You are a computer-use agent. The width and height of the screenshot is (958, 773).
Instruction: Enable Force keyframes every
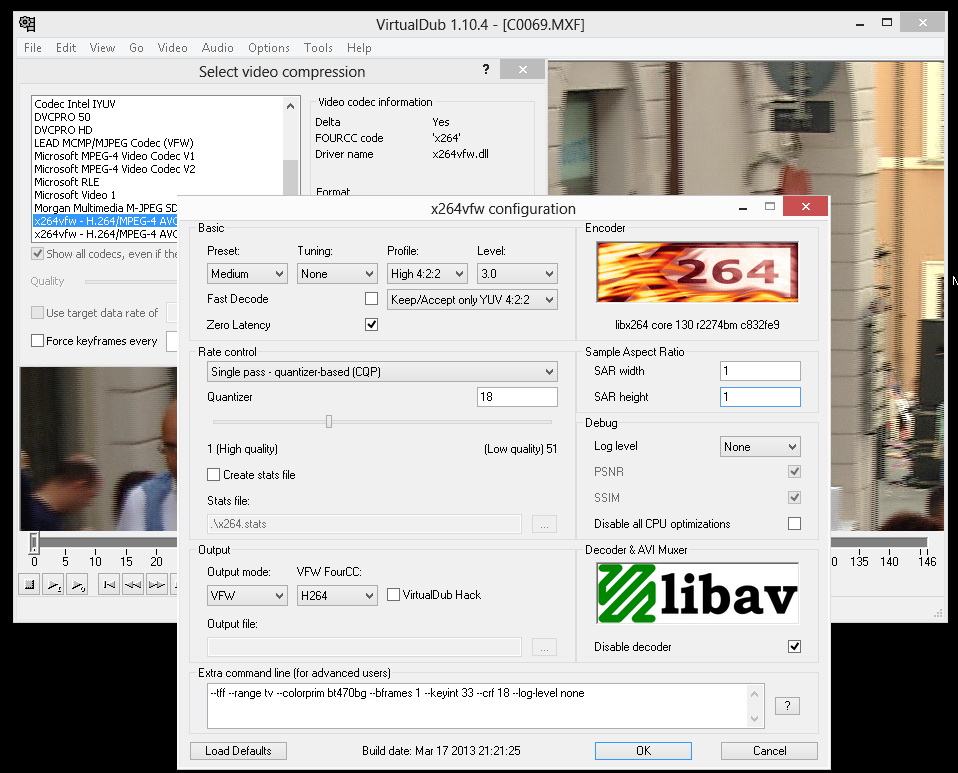pos(37,340)
